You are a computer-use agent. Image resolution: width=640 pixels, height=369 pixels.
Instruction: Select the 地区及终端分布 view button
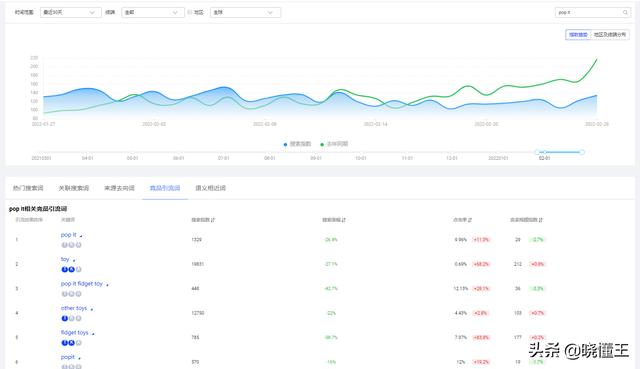coord(609,35)
